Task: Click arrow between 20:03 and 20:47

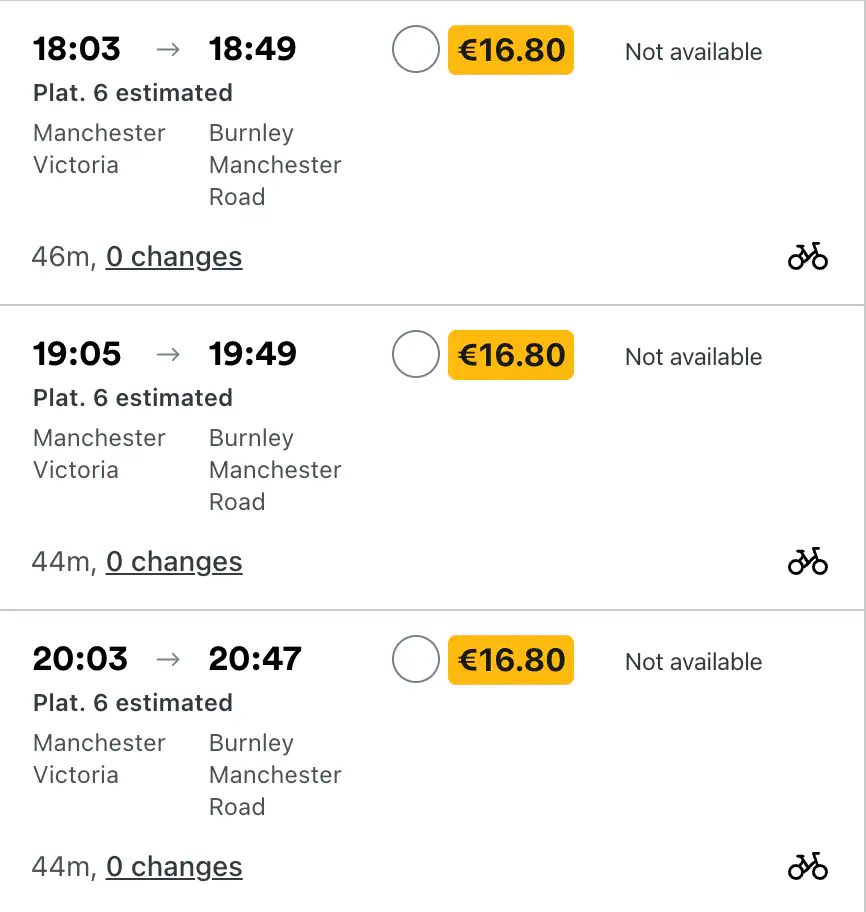Action: point(168,659)
